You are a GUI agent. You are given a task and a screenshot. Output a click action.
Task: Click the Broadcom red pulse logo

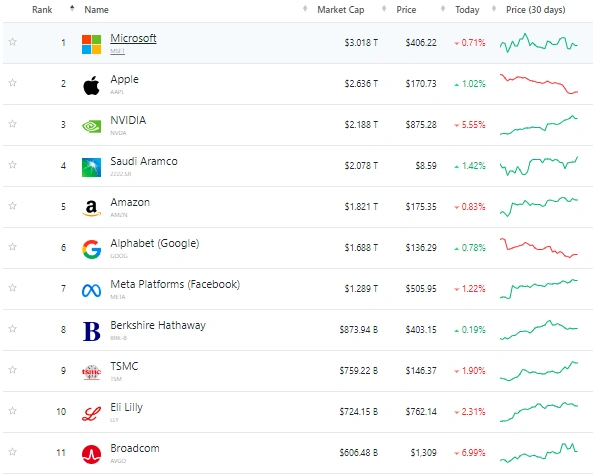tap(92, 454)
